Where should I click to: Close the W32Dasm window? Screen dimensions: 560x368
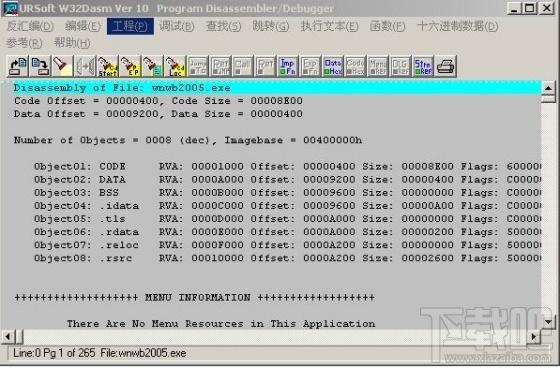click(x=547, y=8)
